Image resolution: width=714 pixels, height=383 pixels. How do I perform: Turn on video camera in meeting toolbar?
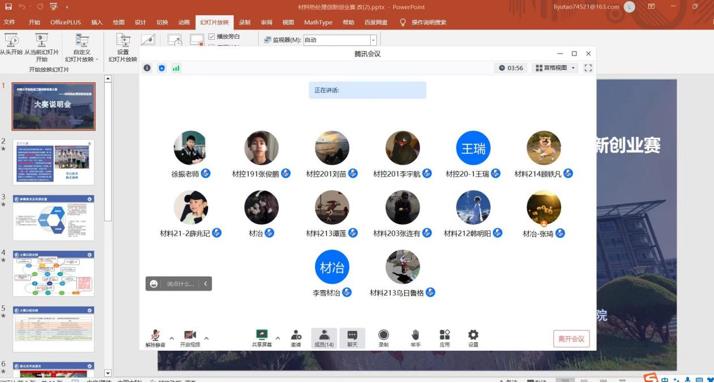[190, 338]
